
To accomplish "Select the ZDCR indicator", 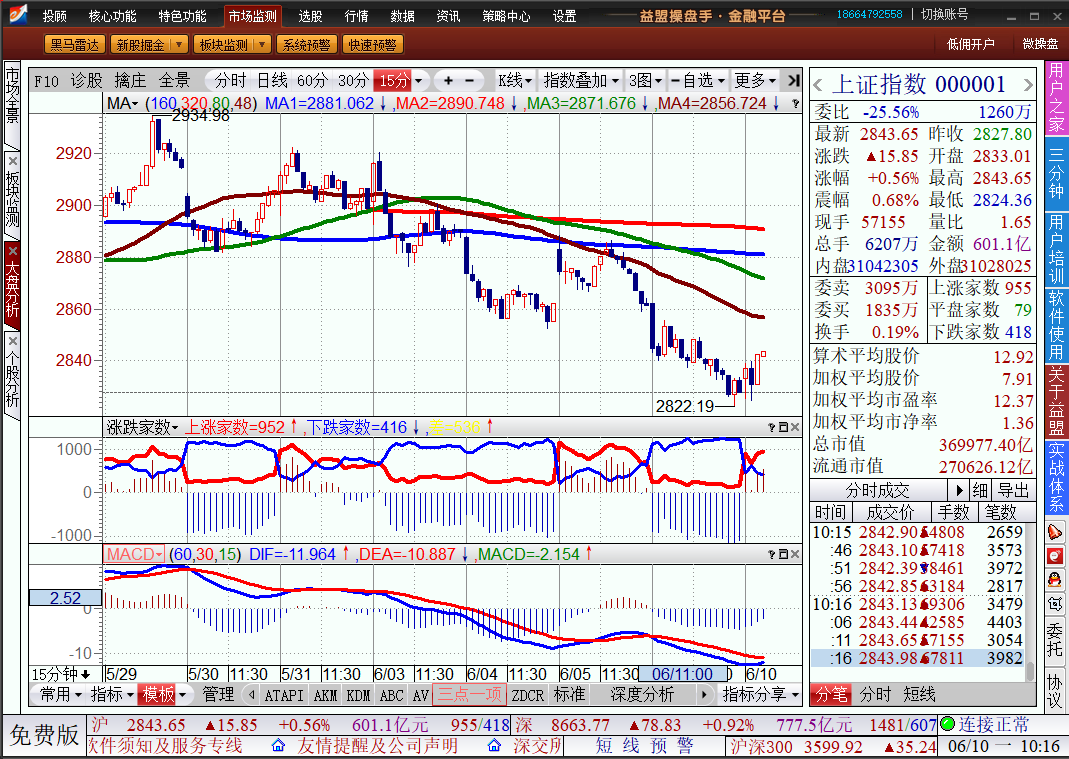I will pos(527,695).
